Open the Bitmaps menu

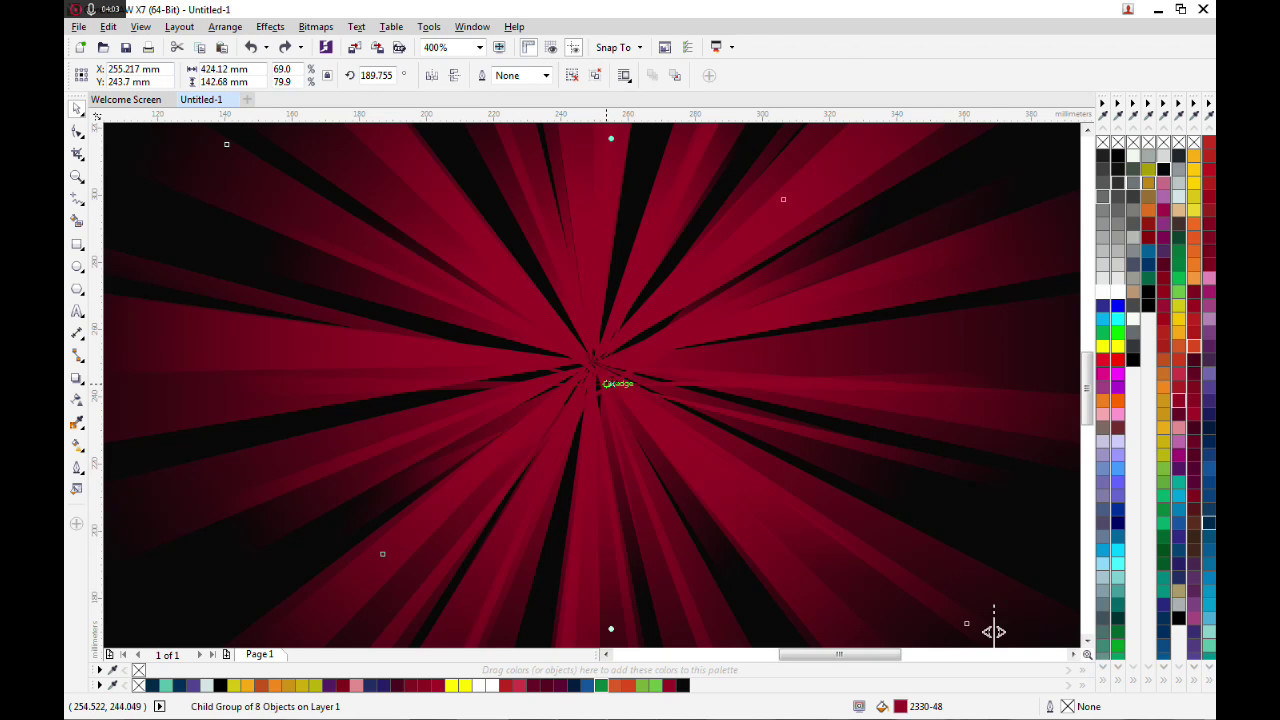coord(316,27)
